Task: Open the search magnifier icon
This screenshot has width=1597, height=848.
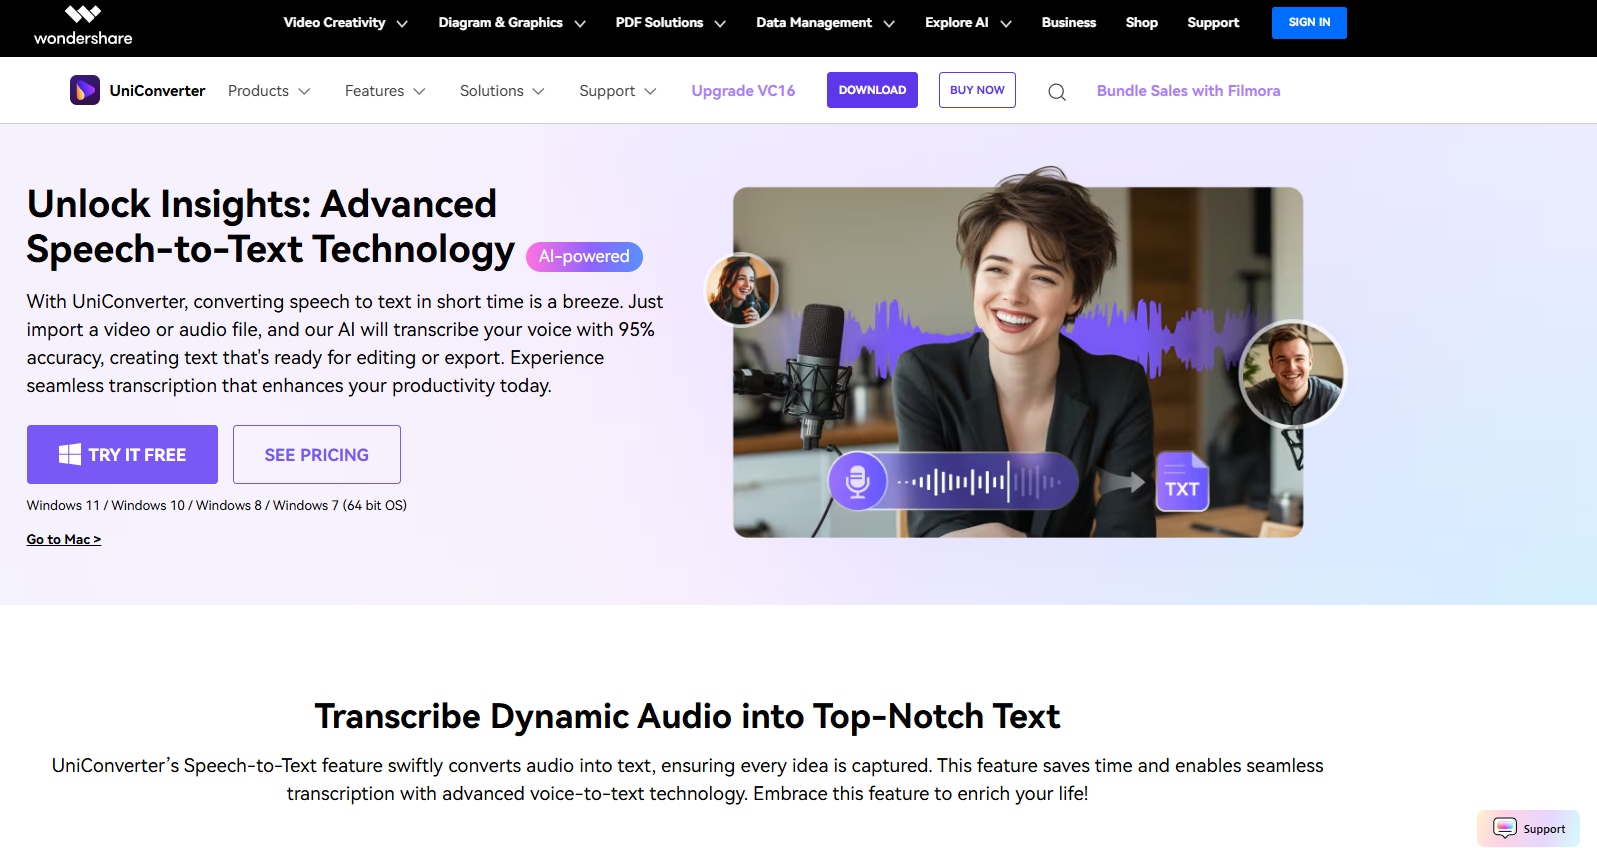Action: [1056, 92]
